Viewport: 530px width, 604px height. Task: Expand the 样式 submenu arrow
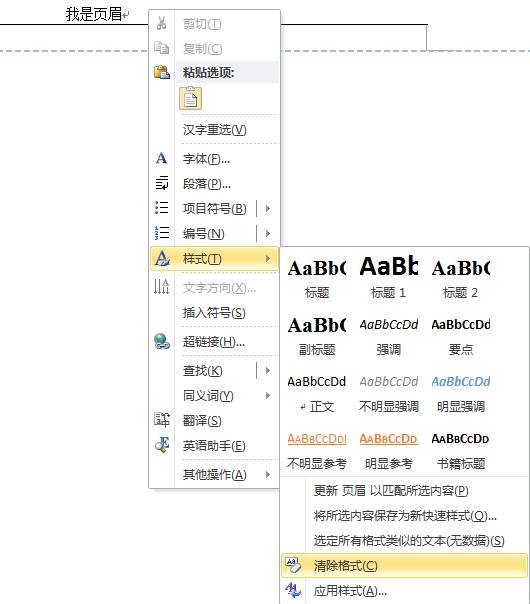pos(268,258)
